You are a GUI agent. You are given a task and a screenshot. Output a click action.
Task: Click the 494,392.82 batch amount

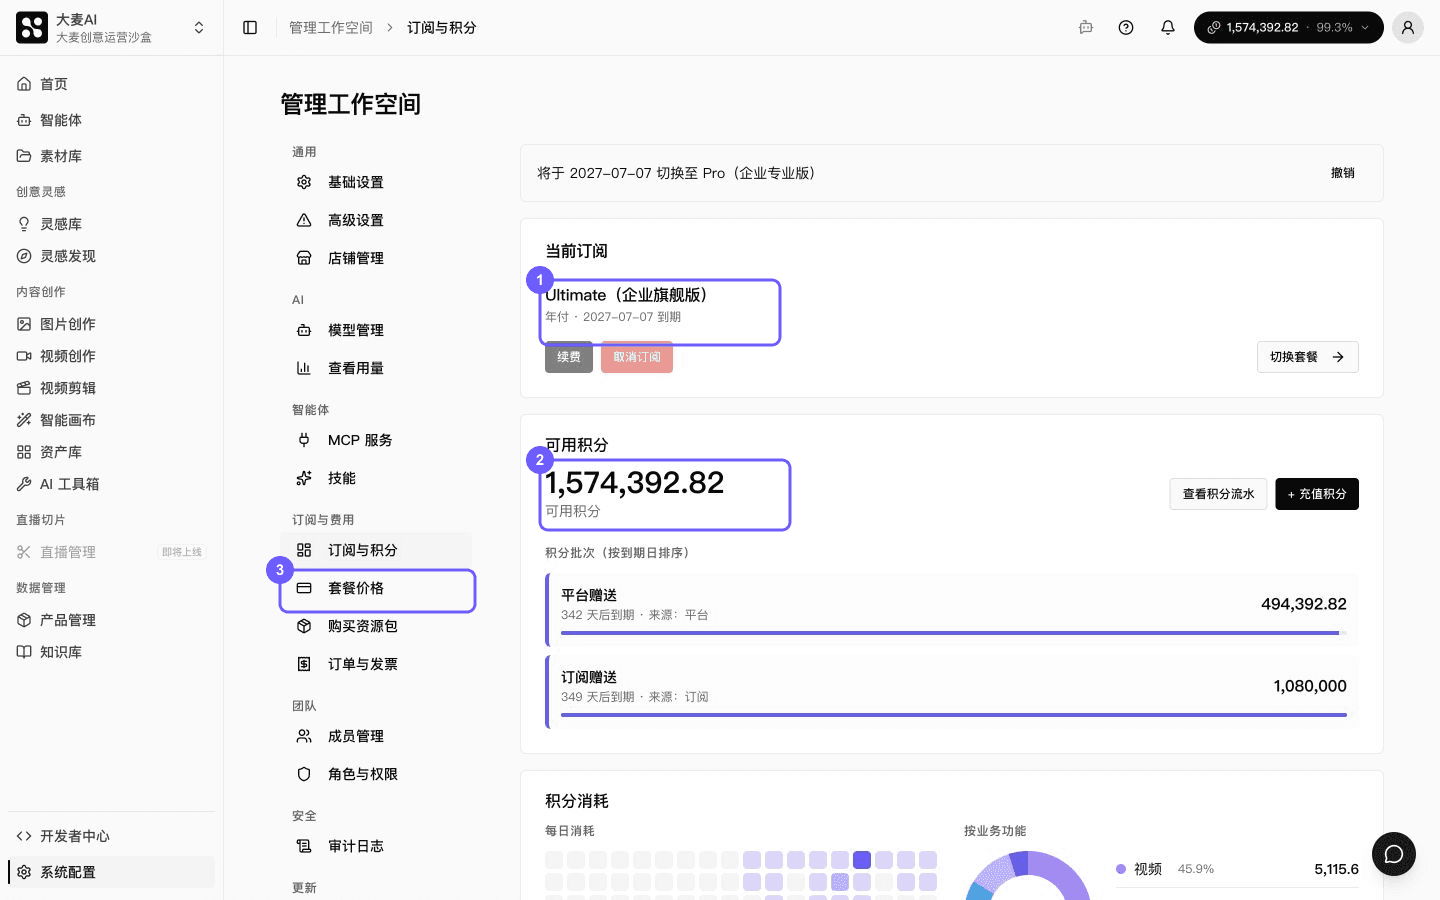1303,604
